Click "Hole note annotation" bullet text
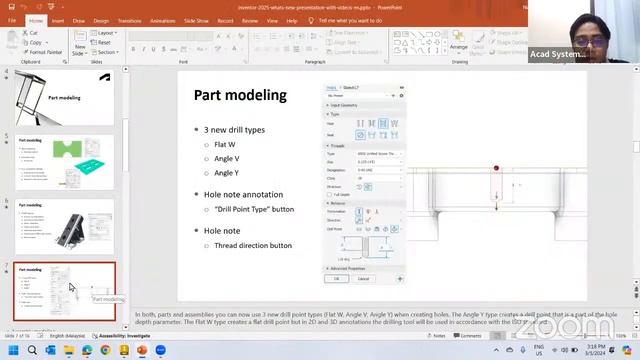This screenshot has height=360, width=640. 243,195
